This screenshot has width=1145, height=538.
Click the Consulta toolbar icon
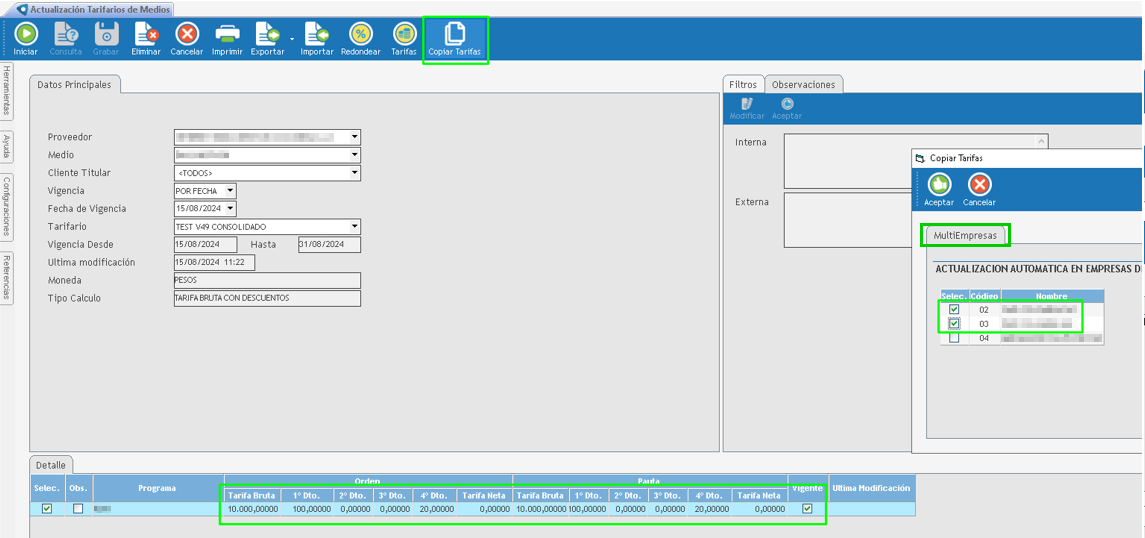(65, 39)
